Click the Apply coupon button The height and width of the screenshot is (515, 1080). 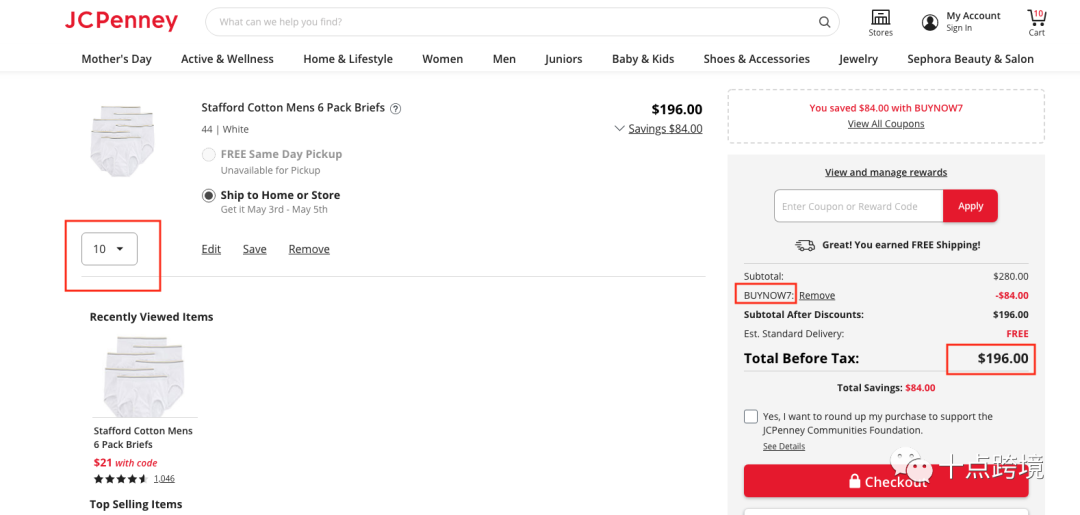[x=970, y=206]
